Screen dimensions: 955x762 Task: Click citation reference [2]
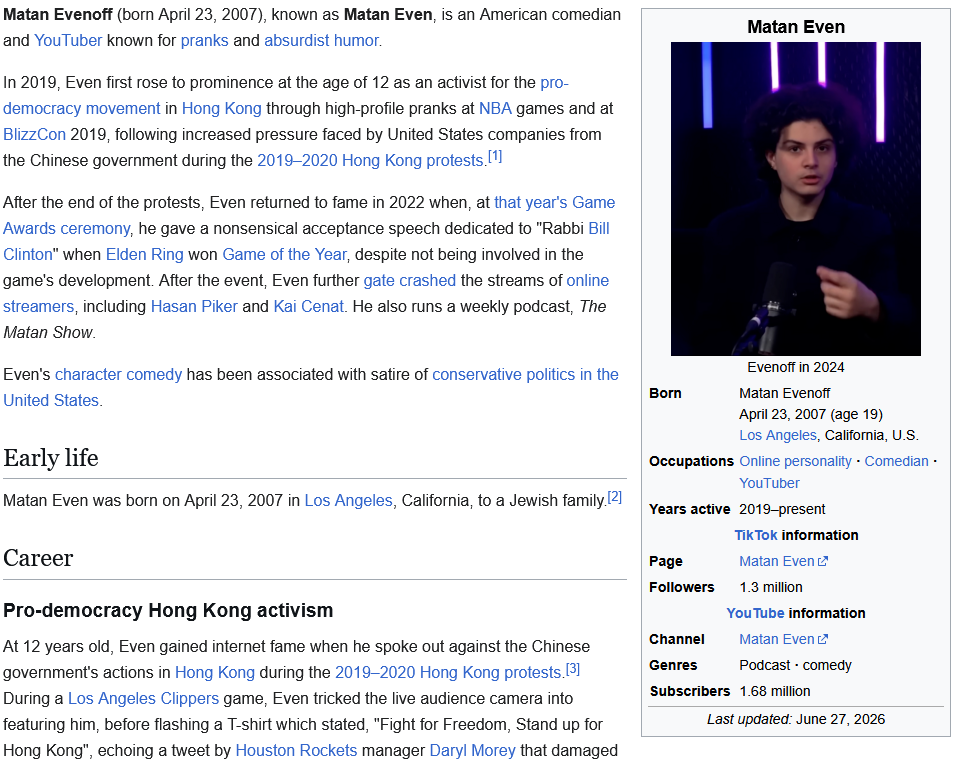[615, 497]
